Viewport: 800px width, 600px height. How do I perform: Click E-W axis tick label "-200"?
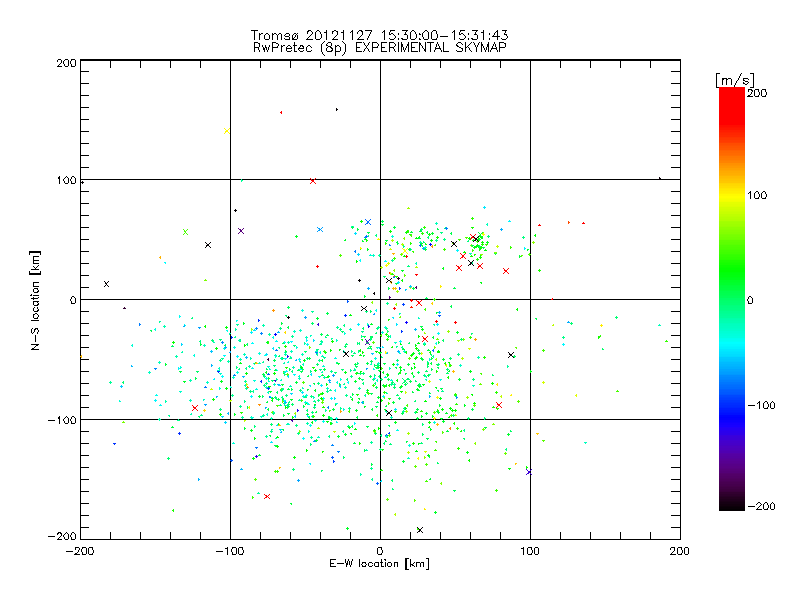(x=80, y=551)
